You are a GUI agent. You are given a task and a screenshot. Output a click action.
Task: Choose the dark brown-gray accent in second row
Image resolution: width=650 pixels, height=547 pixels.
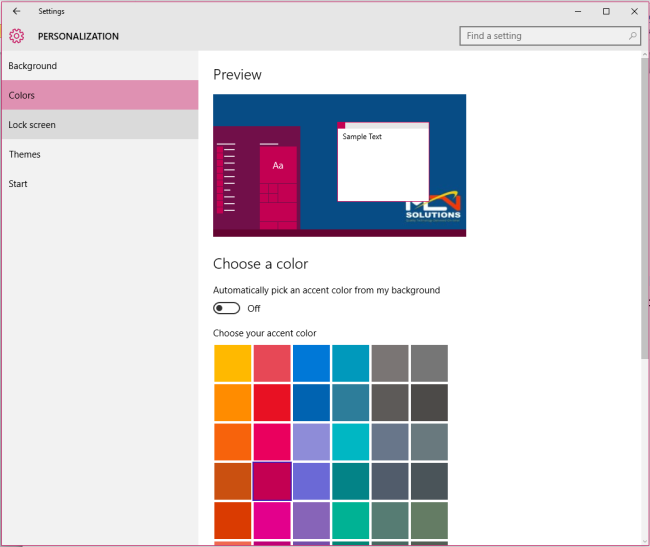[x=390, y=402]
